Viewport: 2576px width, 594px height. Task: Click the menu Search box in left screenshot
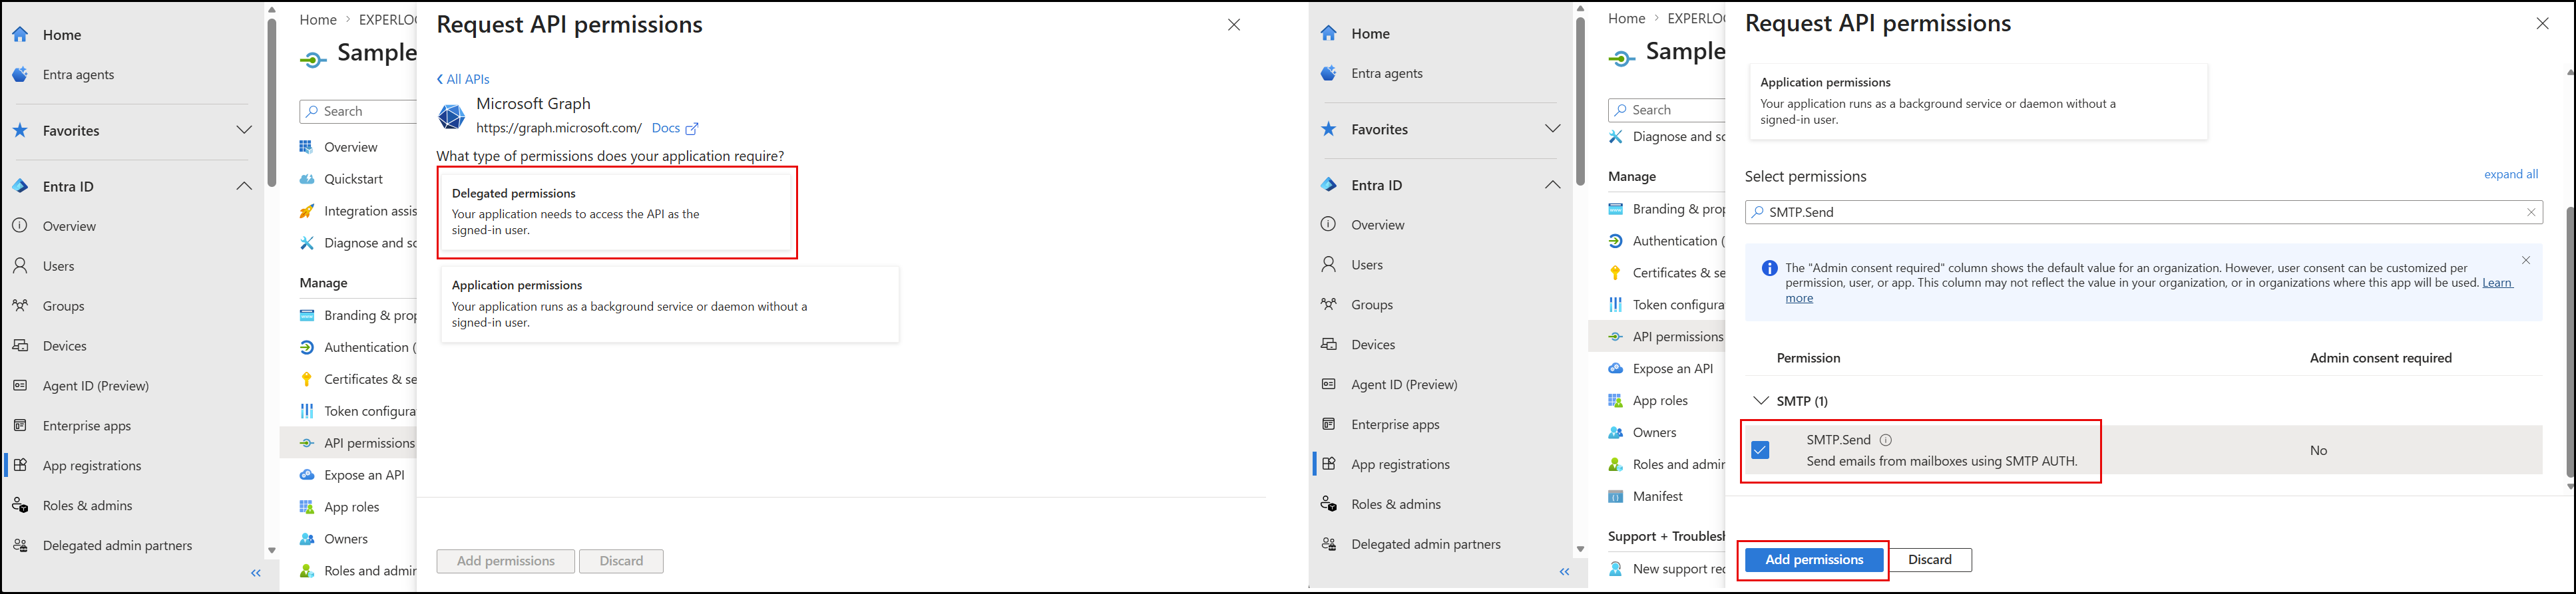[x=358, y=111]
